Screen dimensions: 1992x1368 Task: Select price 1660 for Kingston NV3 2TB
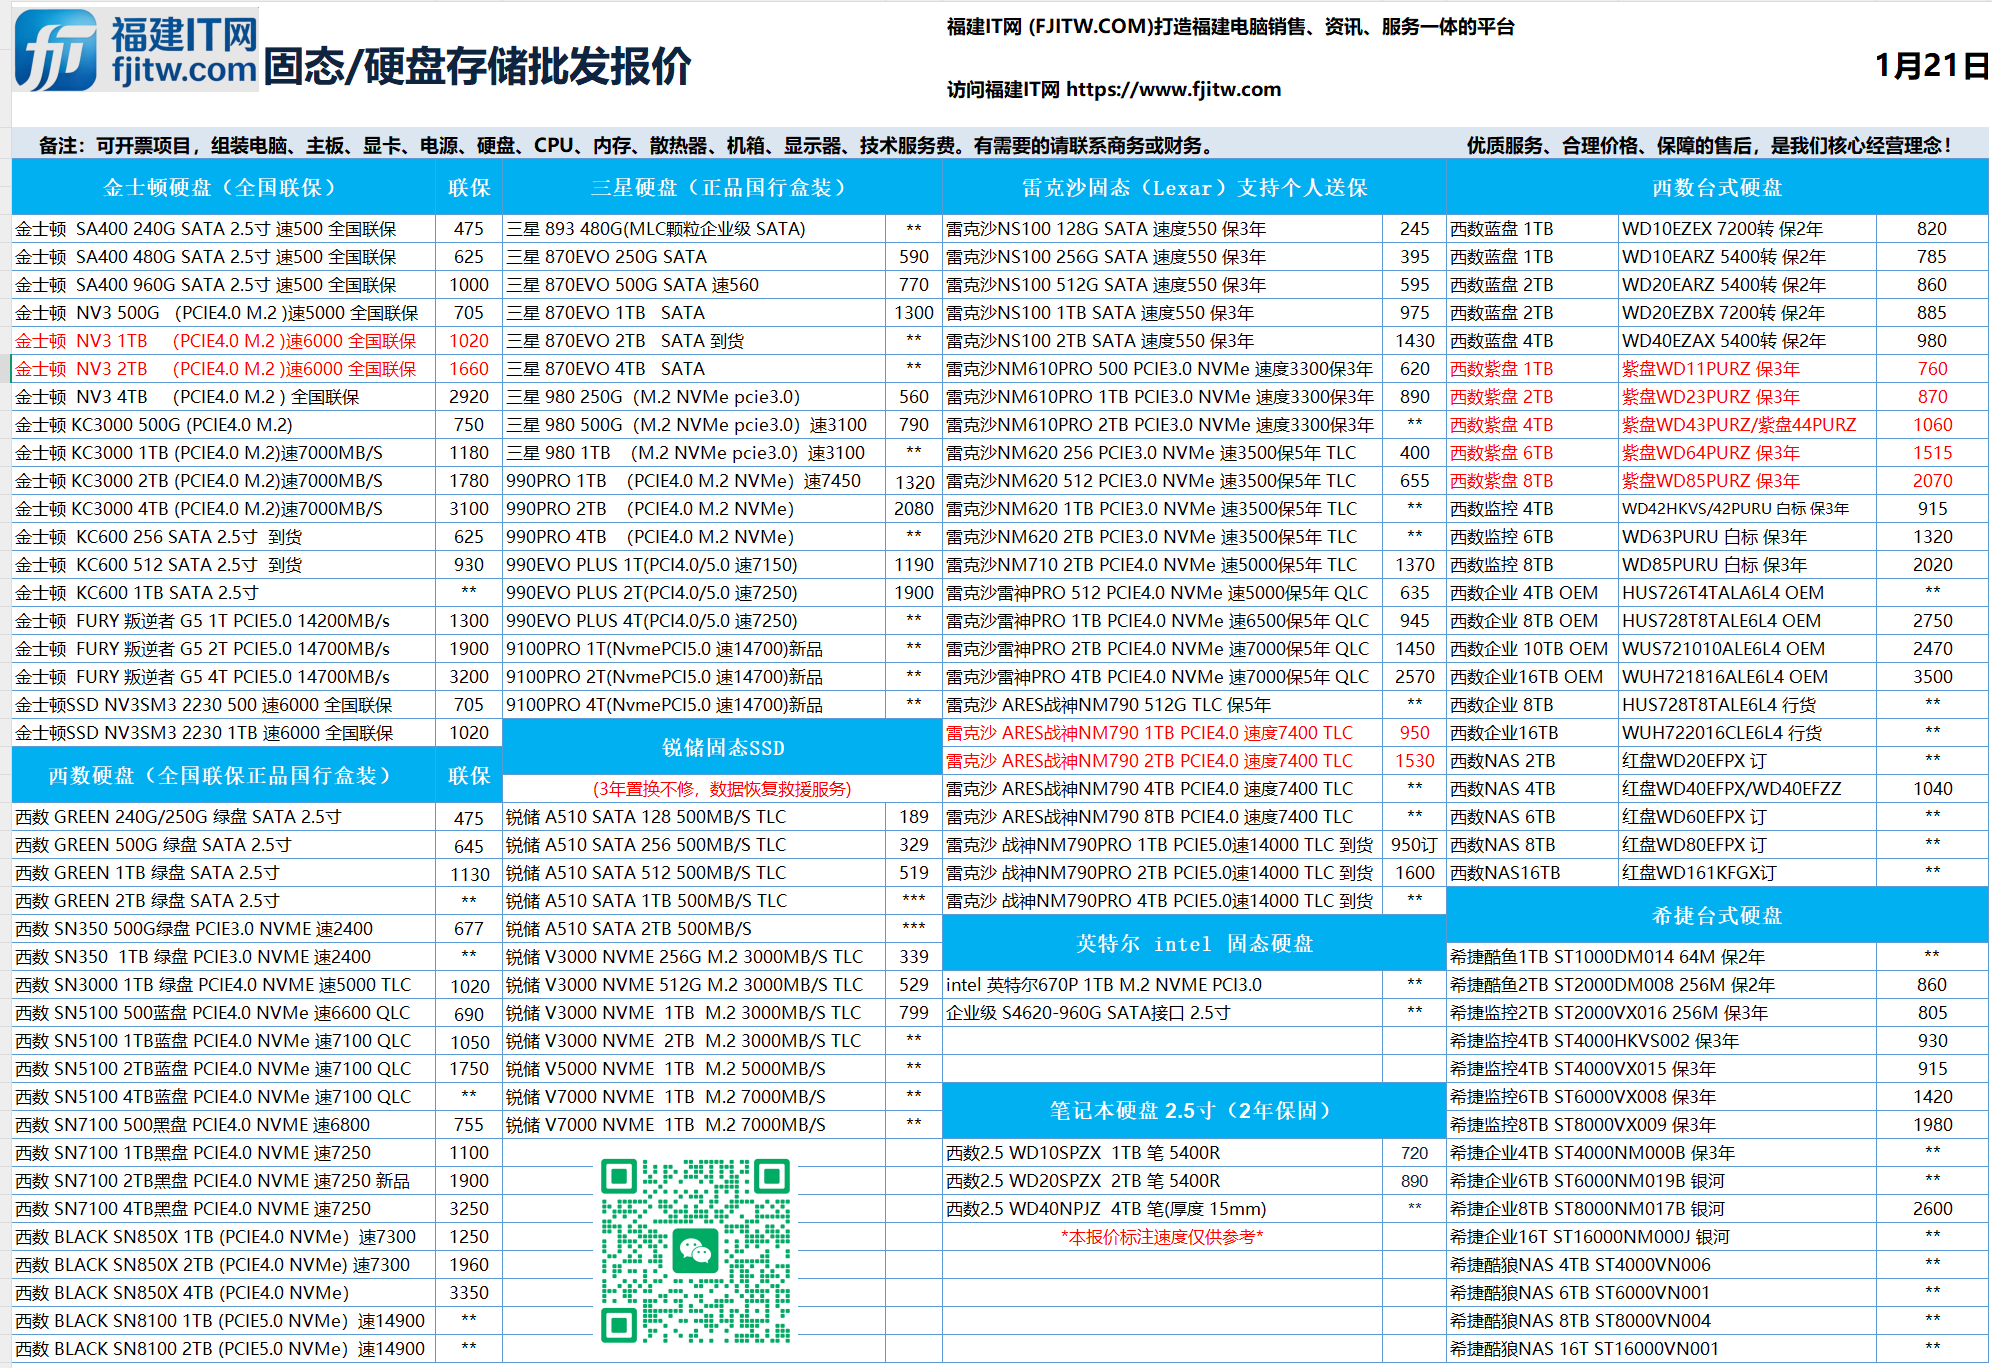pyautogui.click(x=468, y=369)
